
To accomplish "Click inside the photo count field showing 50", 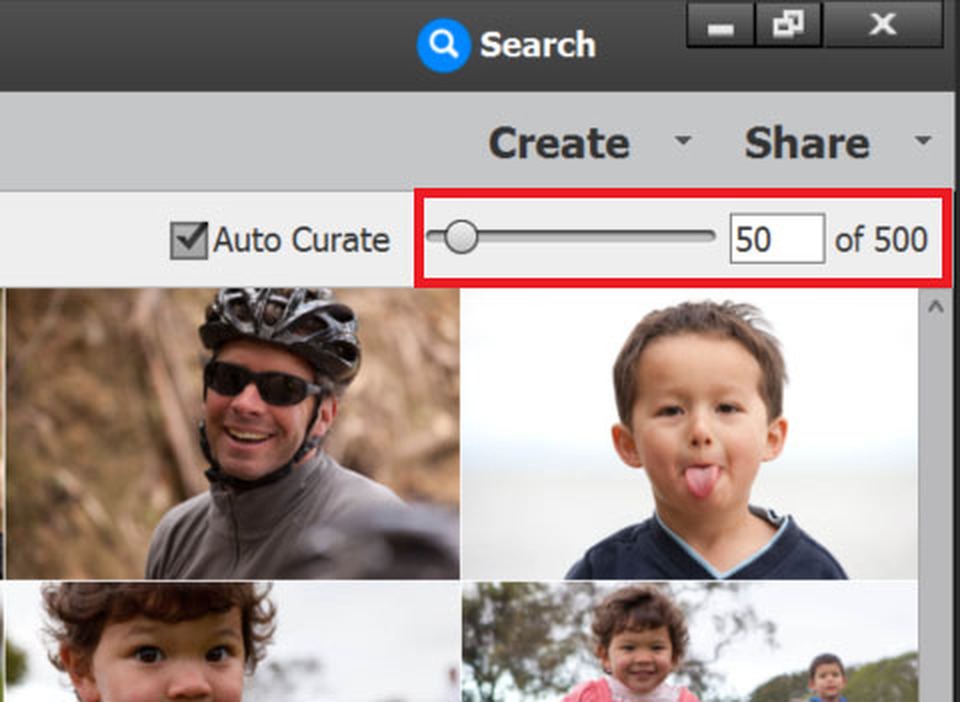I will (777, 239).
